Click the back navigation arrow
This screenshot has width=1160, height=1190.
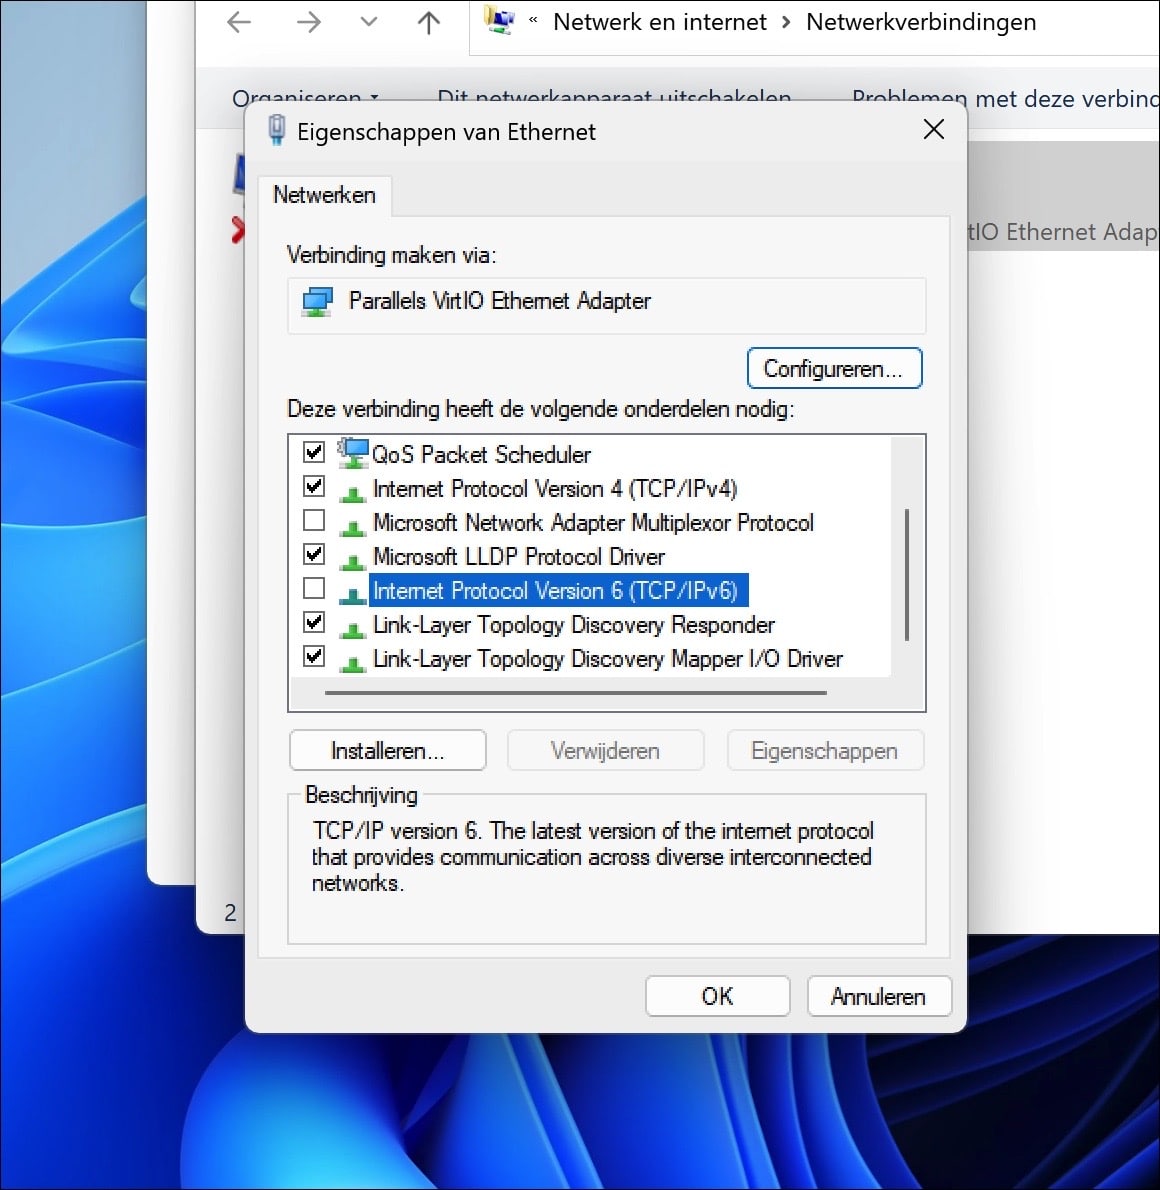click(238, 21)
